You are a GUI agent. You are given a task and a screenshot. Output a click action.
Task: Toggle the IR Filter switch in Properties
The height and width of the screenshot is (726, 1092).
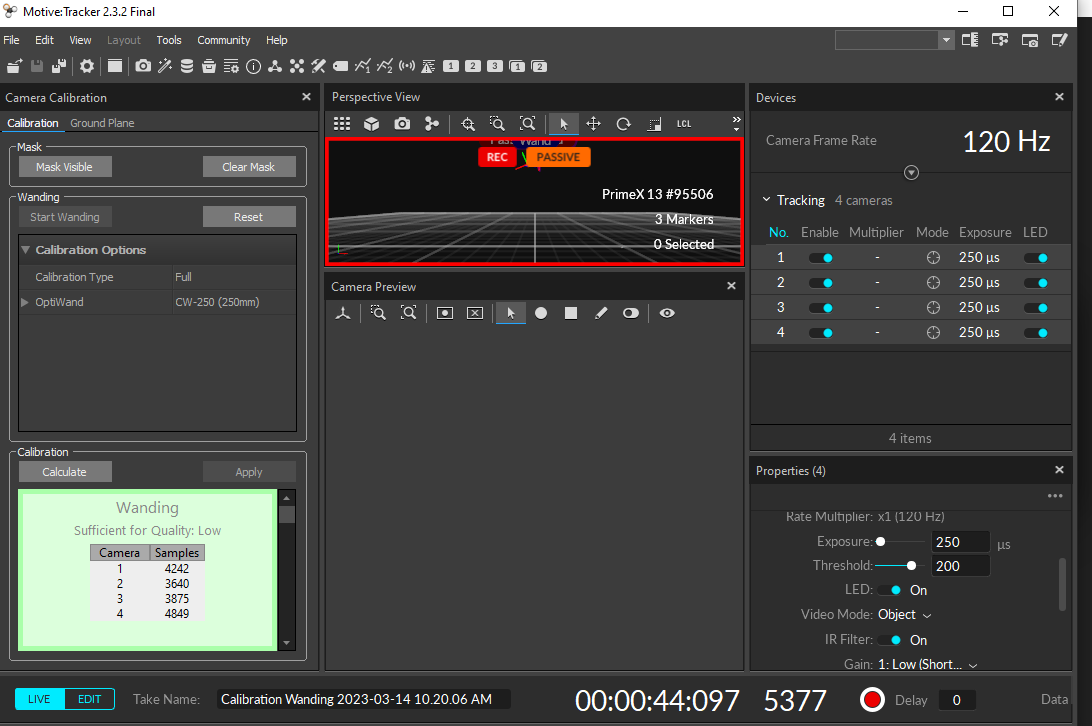[x=889, y=640]
